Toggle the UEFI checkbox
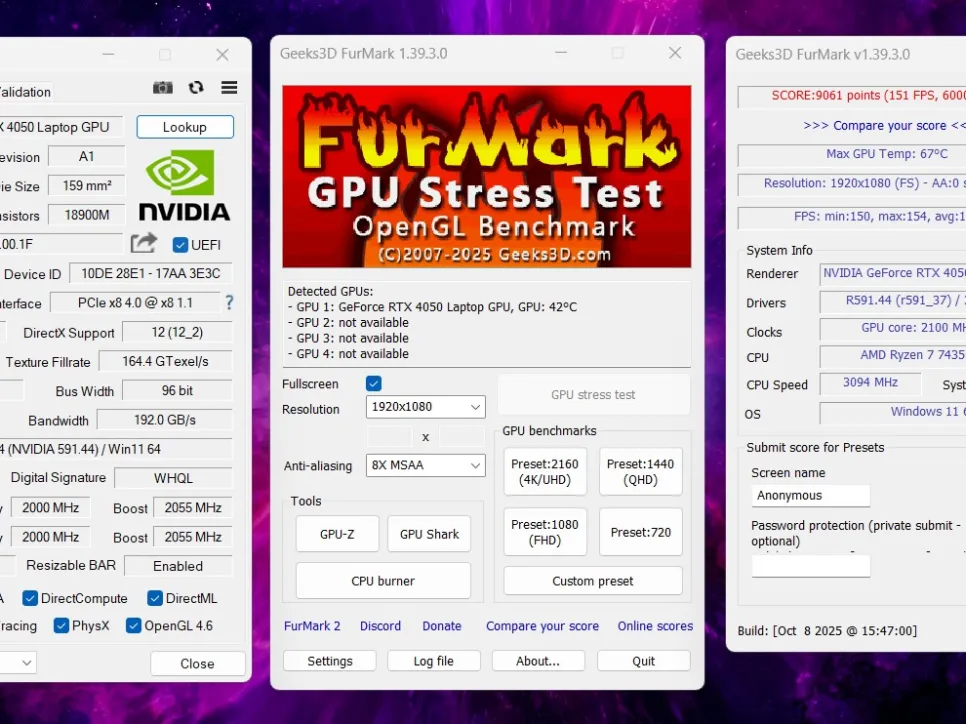 (x=180, y=245)
